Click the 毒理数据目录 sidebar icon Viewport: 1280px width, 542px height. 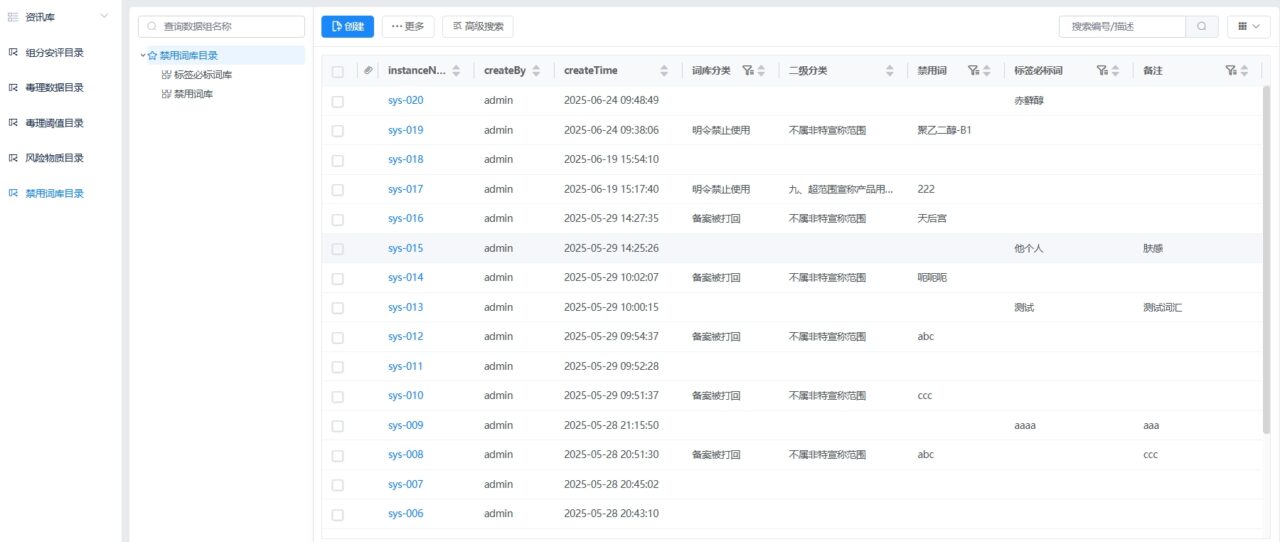13,88
